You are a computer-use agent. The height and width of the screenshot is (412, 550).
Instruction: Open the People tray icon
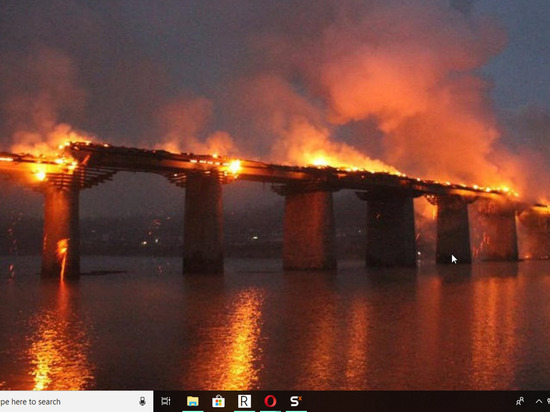click(520, 401)
